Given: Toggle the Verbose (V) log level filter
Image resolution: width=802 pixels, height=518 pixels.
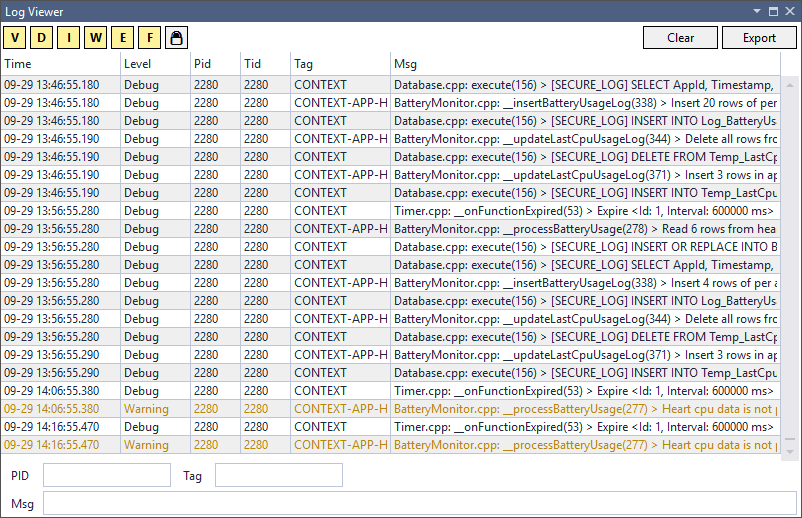Looking at the screenshot, I should tap(16, 38).
